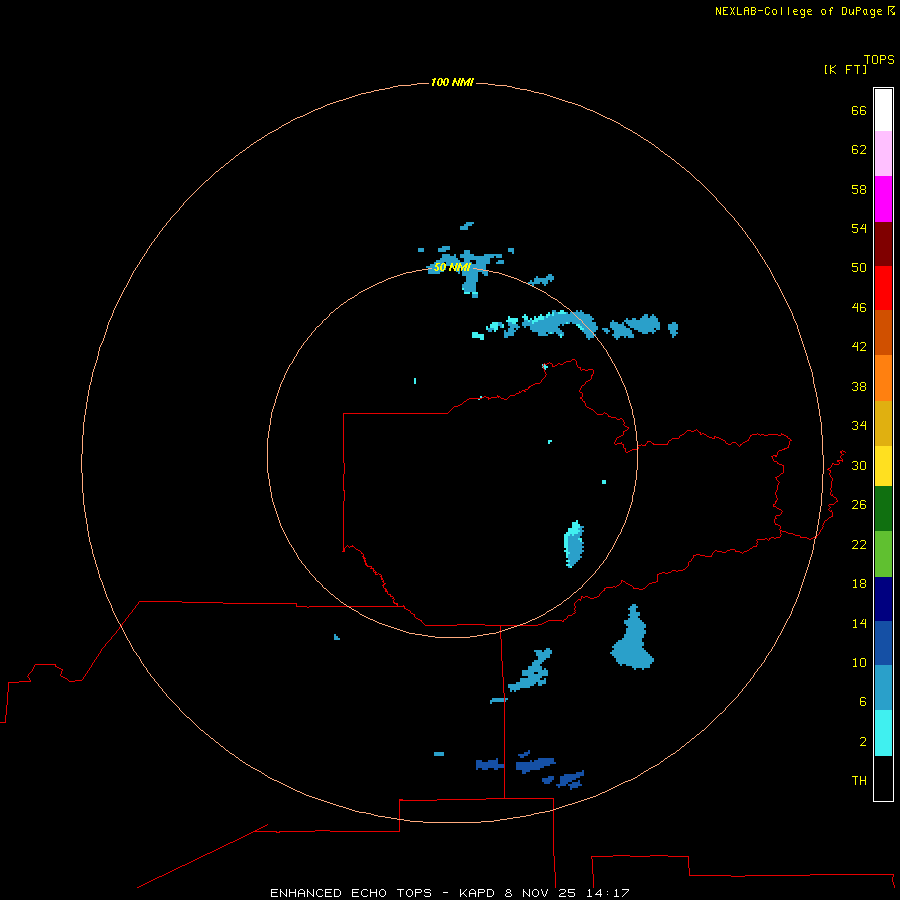Click the 14:17 timestamp in footer
Image resolution: width=900 pixels, height=900 pixels.
pyautogui.click(x=608, y=893)
